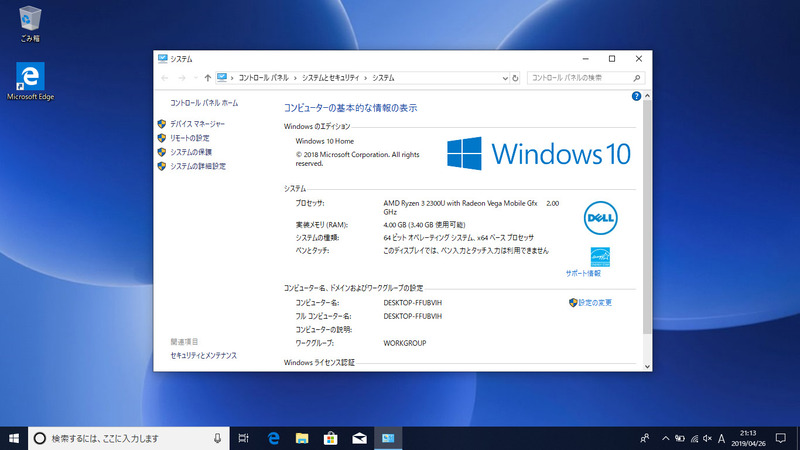Select the 4.00 GB RAM value
The width and height of the screenshot is (800, 450).
(424, 225)
